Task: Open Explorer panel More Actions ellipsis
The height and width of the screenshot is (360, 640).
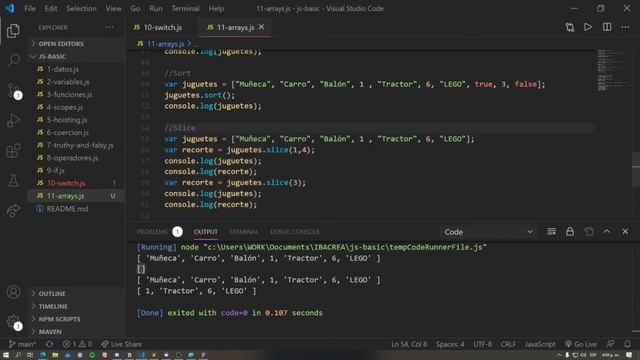Action: (x=110, y=27)
